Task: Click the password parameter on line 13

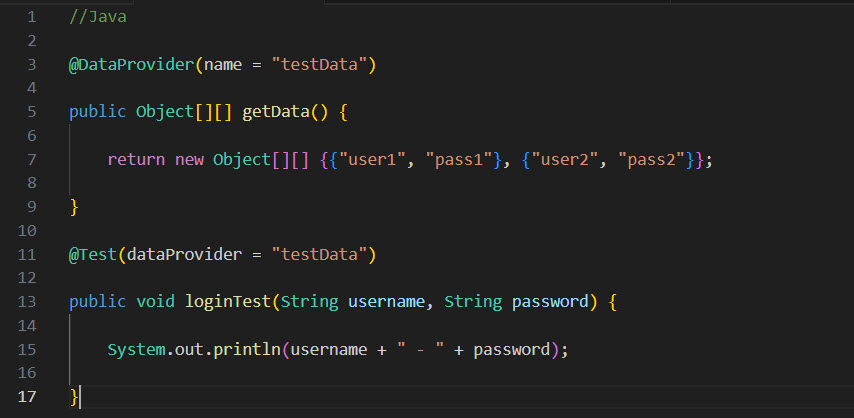Action: (549, 302)
